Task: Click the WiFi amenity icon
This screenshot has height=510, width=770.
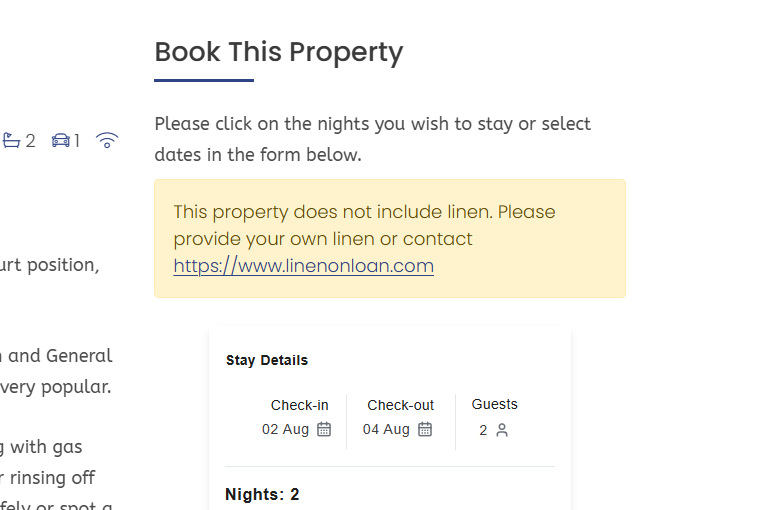Action: (x=107, y=141)
